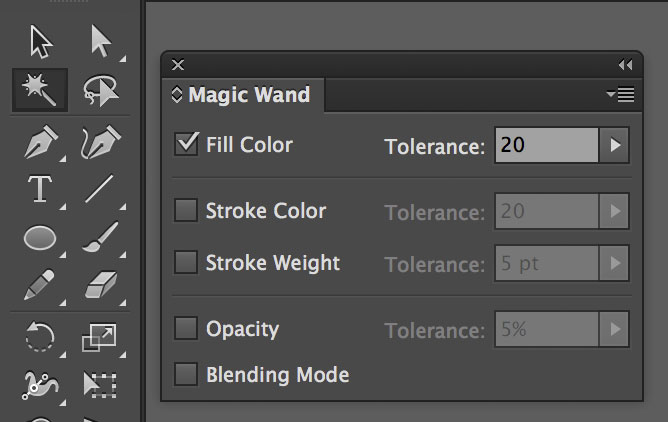
Task: Click the Stroke Color label
Action: tap(266, 211)
